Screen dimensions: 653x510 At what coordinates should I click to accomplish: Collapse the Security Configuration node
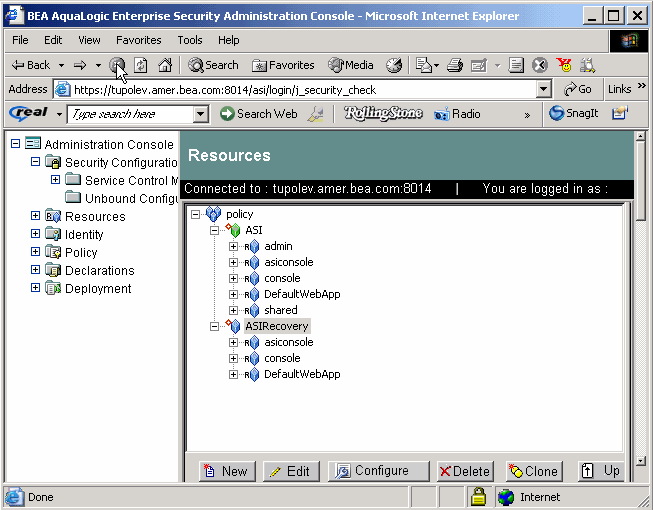coord(35,162)
